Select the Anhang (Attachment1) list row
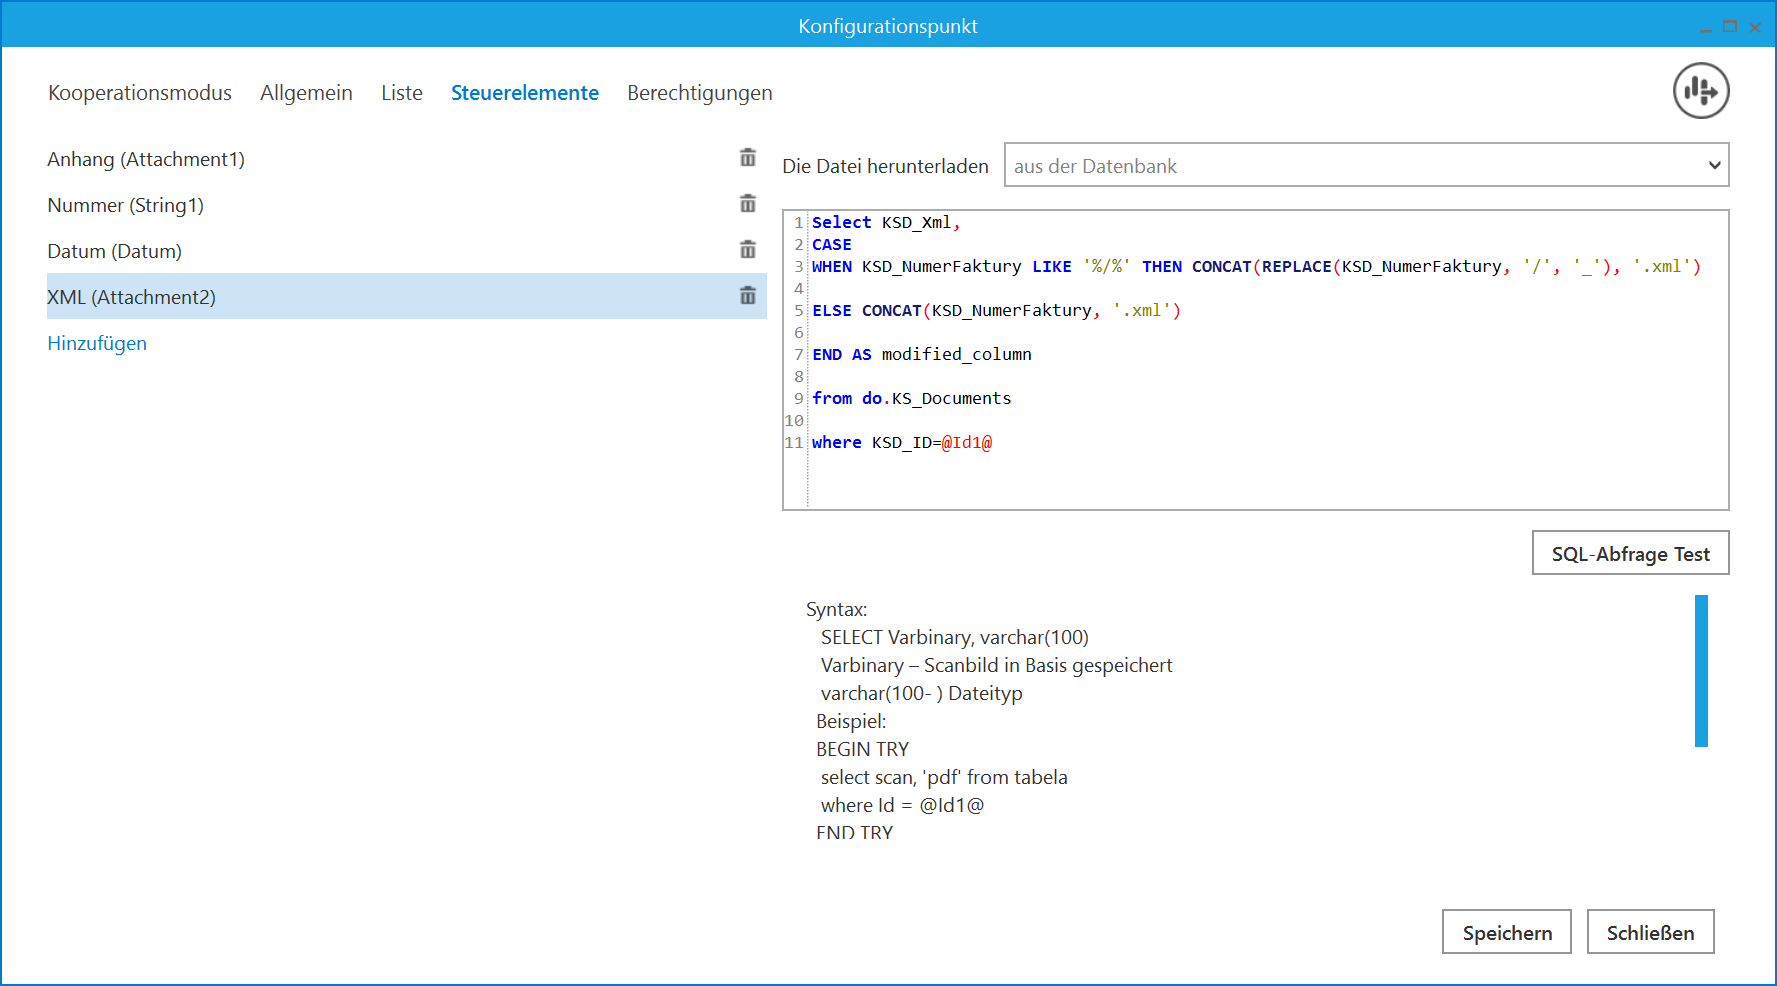1777x986 pixels. pyautogui.click(x=407, y=159)
